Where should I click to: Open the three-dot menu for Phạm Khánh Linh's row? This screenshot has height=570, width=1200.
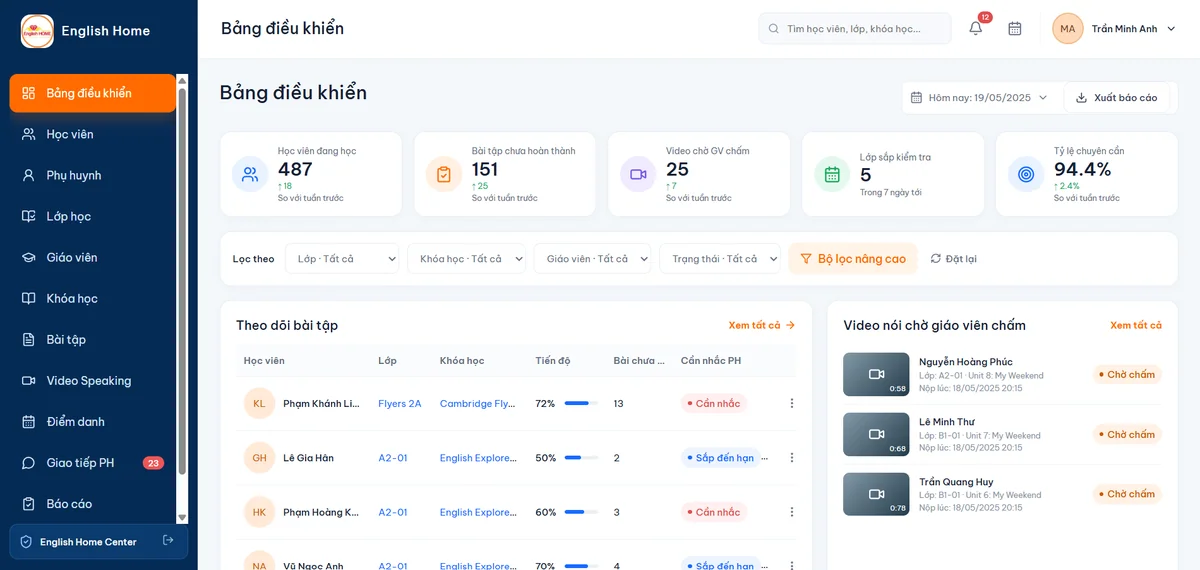(x=792, y=404)
